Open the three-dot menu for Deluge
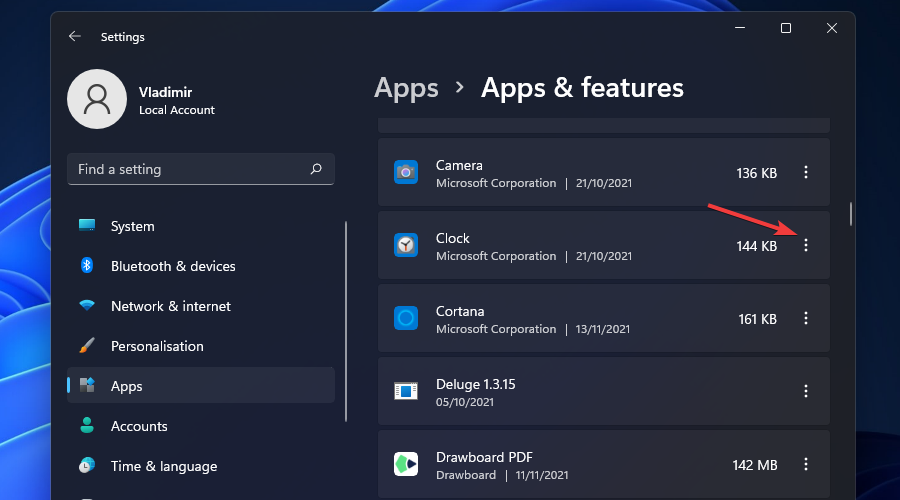This screenshot has width=900, height=500. point(806,391)
